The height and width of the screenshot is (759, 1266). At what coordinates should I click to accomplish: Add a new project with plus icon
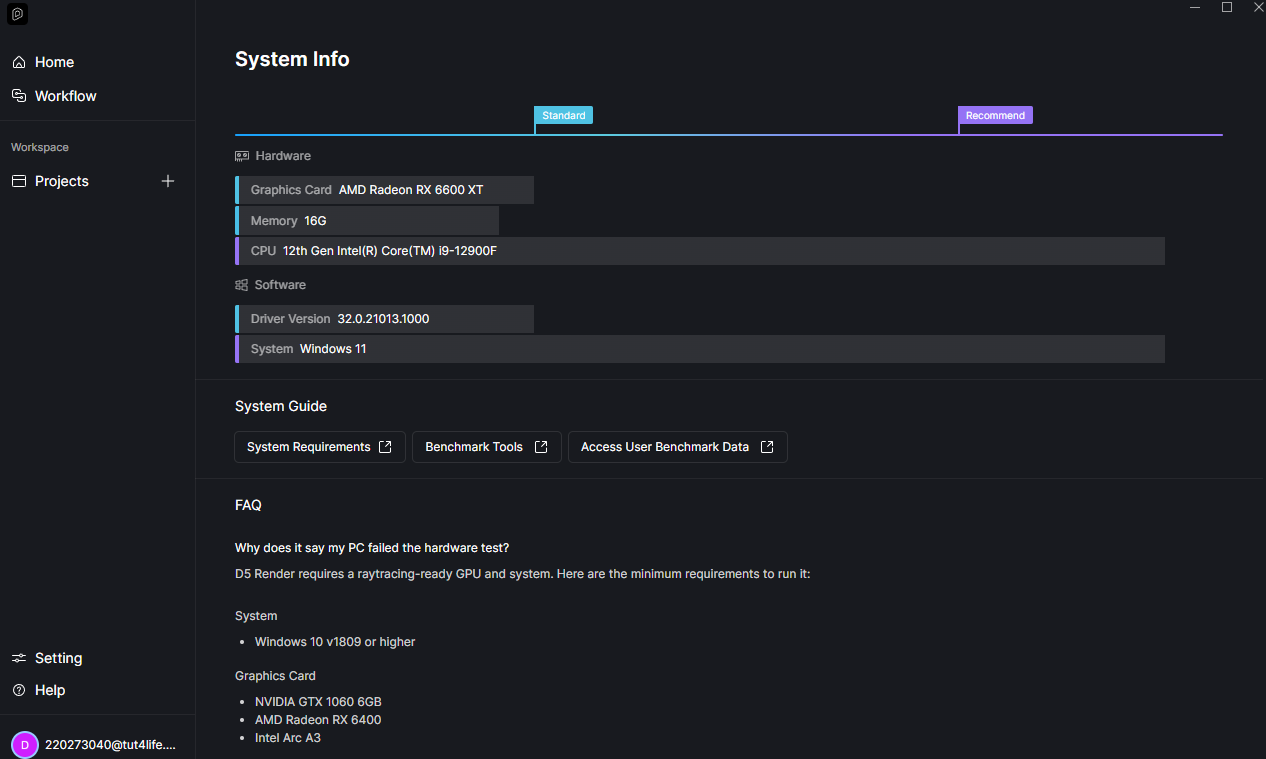point(168,181)
